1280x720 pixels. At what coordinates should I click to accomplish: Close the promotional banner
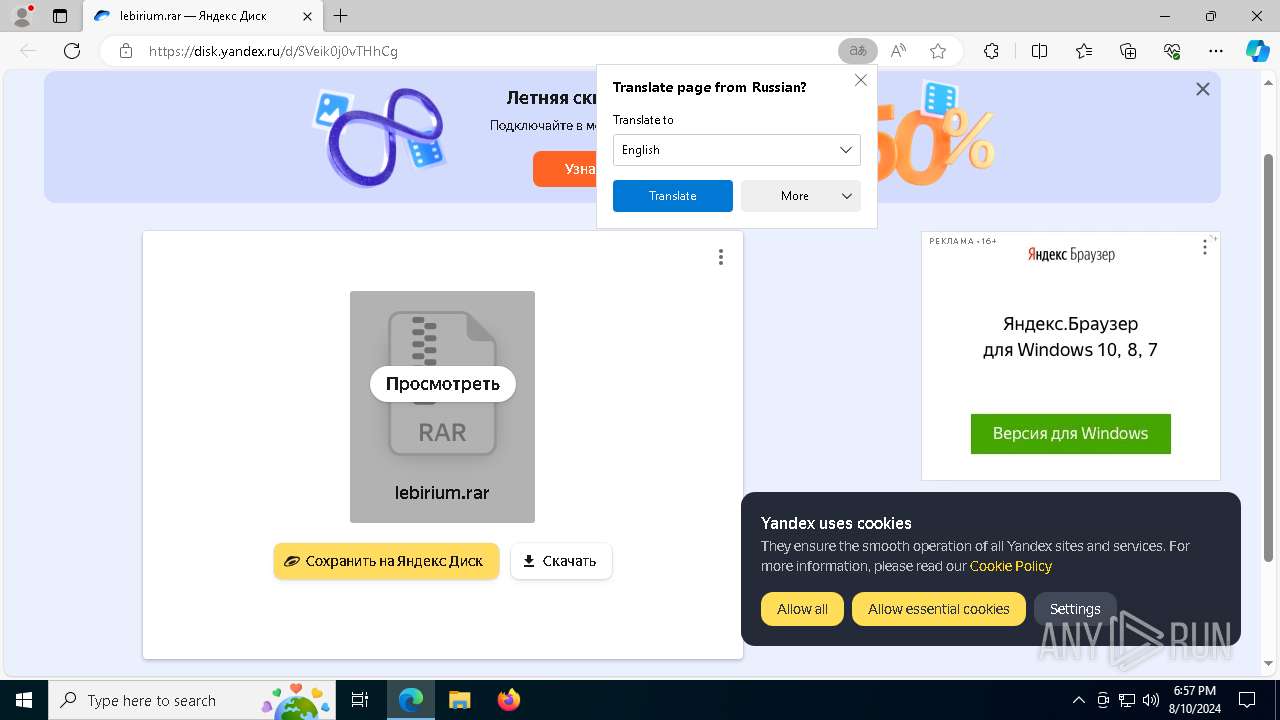1203,89
